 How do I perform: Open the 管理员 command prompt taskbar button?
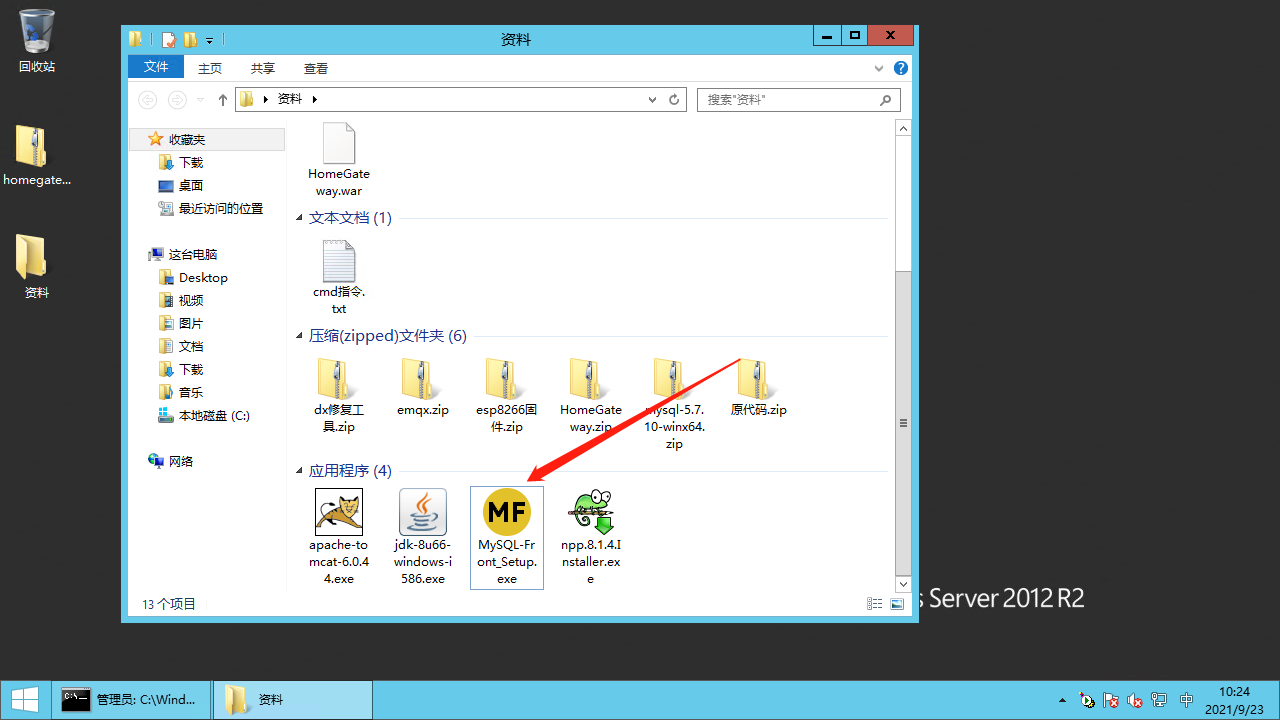132,700
